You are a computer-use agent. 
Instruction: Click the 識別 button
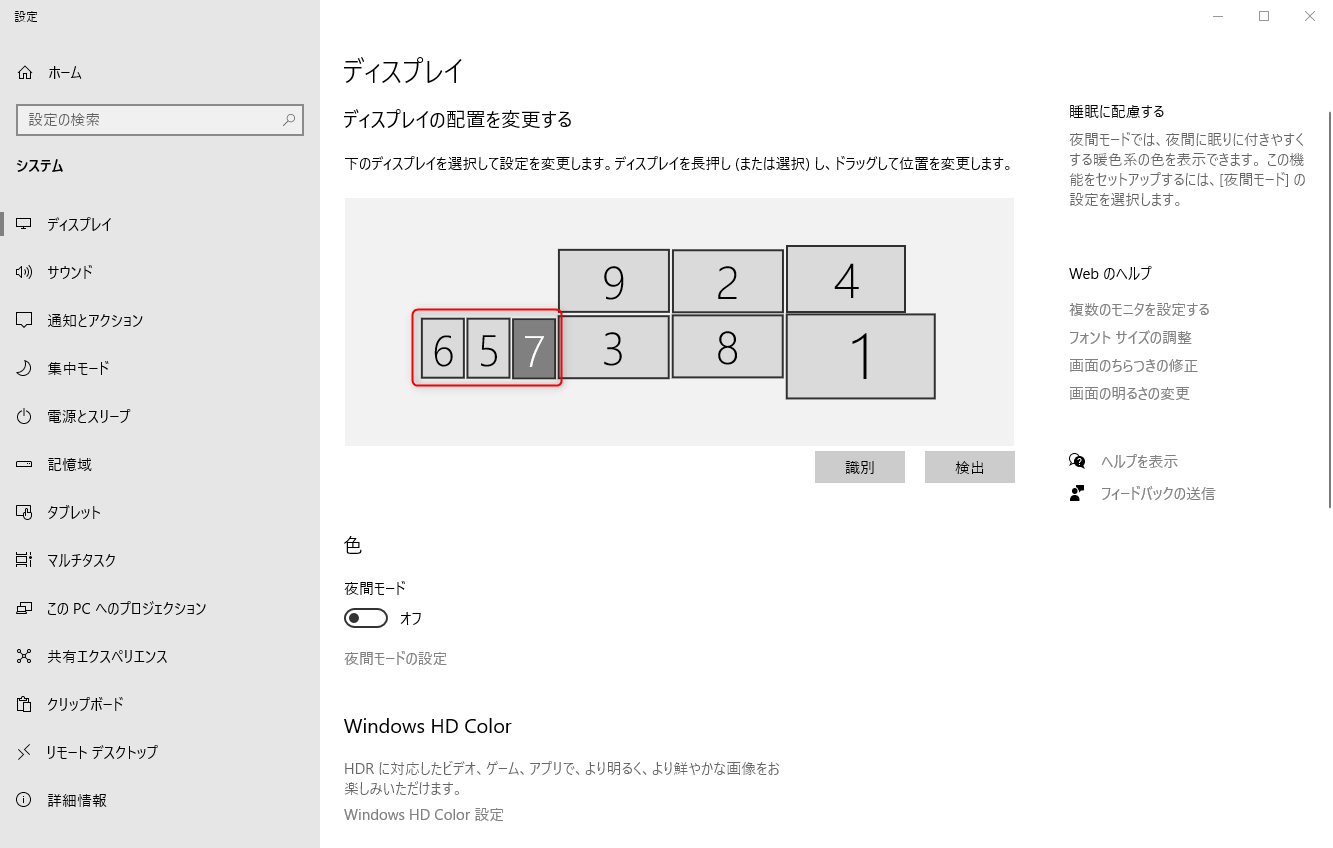coord(860,467)
